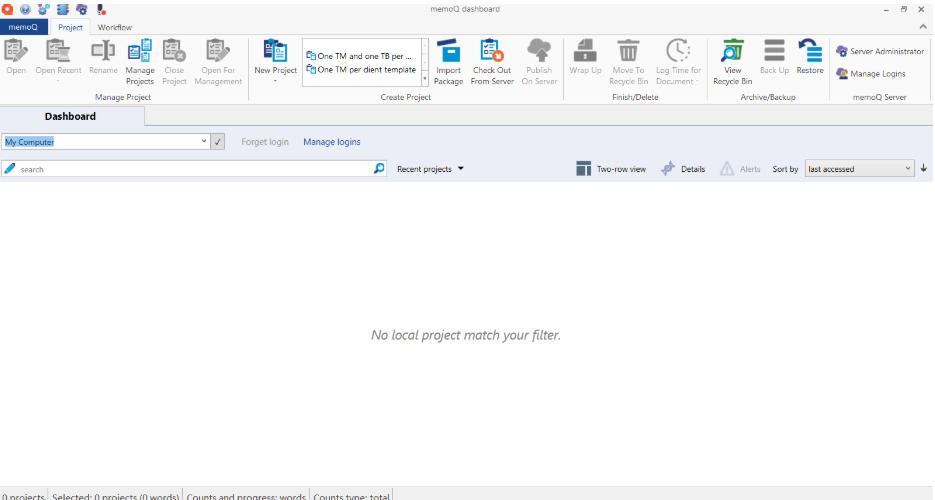The width and height of the screenshot is (935, 500).
Task: Click the search magnifier icon
Action: tap(379, 169)
